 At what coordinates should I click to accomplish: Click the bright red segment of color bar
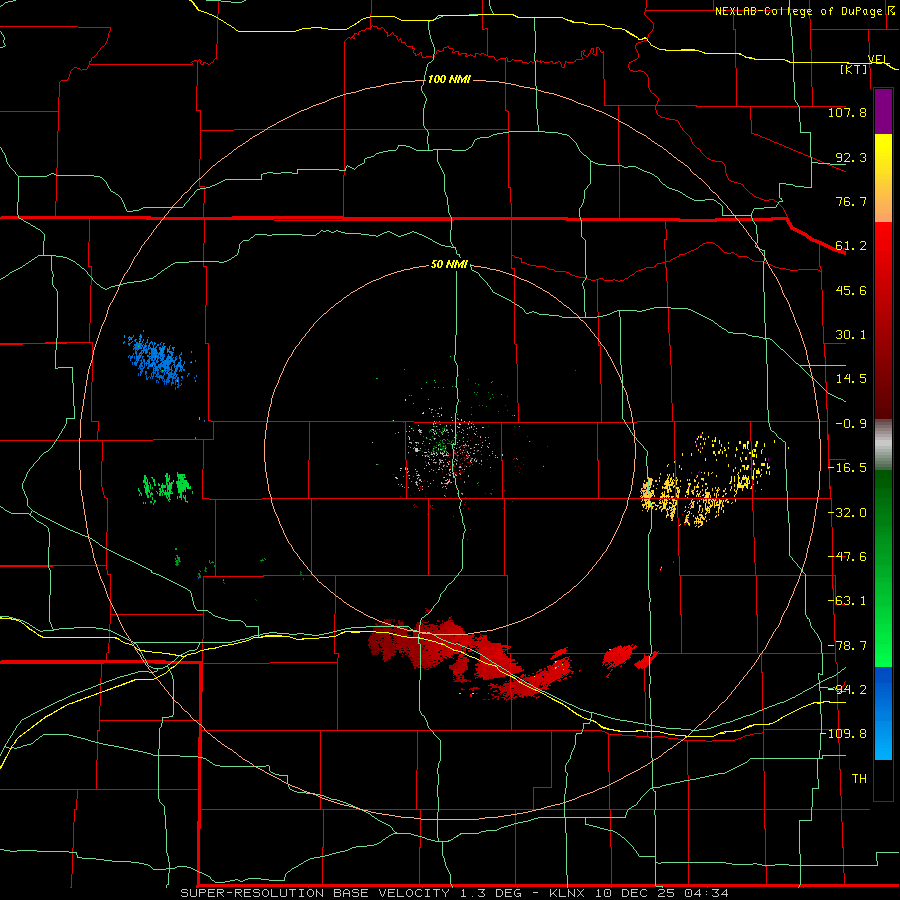(883, 253)
